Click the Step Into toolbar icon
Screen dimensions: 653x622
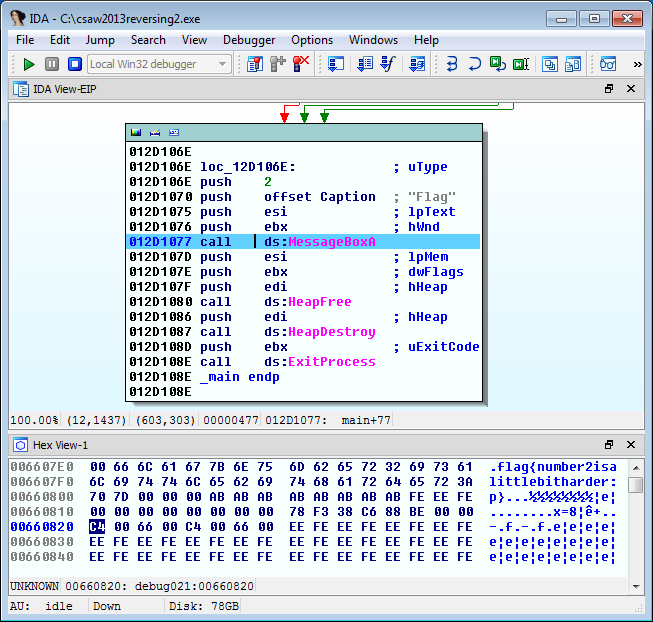(x=452, y=65)
